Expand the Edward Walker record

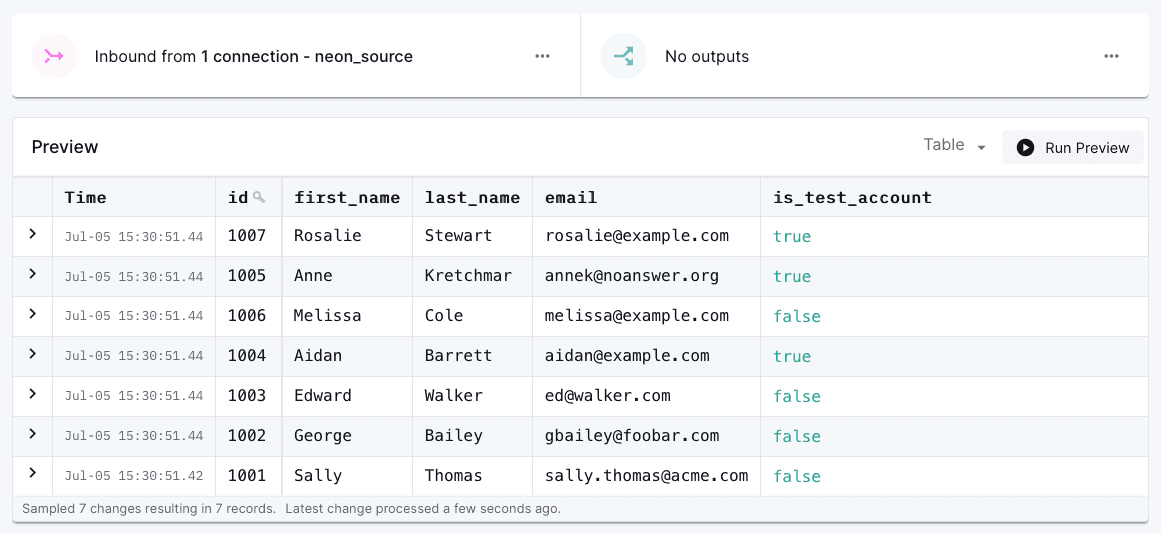[33, 394]
